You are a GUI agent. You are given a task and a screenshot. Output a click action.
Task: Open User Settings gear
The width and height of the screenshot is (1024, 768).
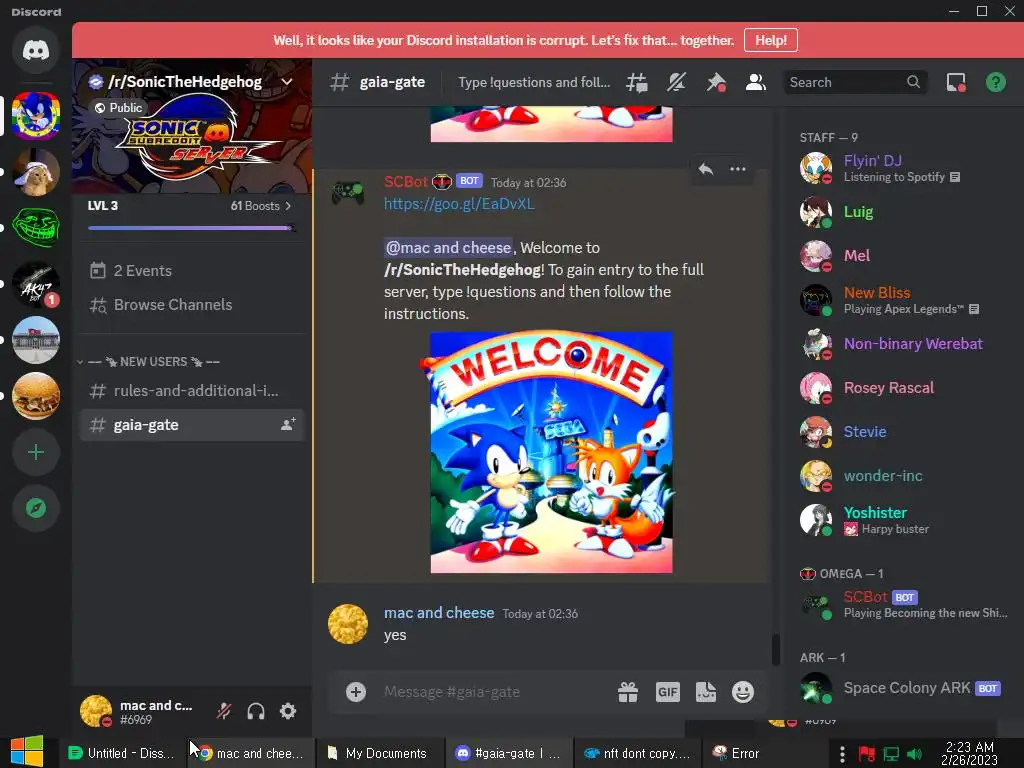[288, 711]
